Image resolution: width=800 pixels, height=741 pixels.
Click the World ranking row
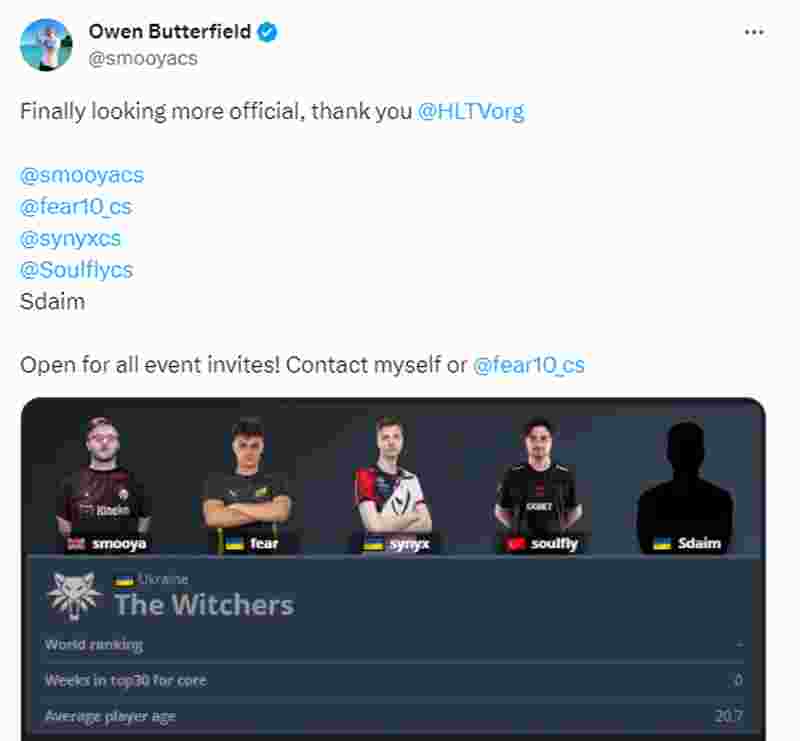pos(393,645)
